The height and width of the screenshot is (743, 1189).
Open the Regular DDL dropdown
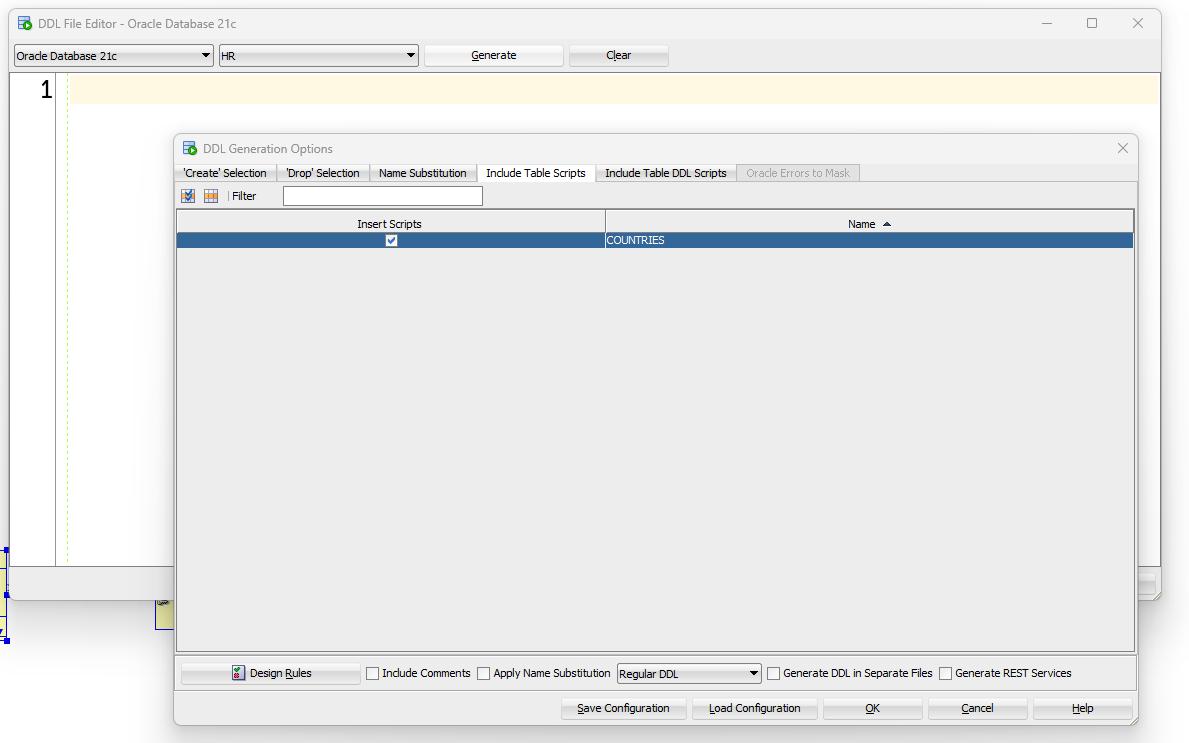coord(689,673)
